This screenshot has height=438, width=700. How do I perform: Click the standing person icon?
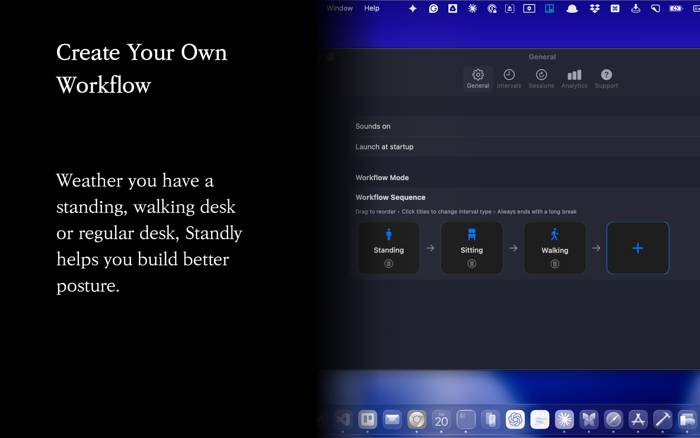click(388, 234)
